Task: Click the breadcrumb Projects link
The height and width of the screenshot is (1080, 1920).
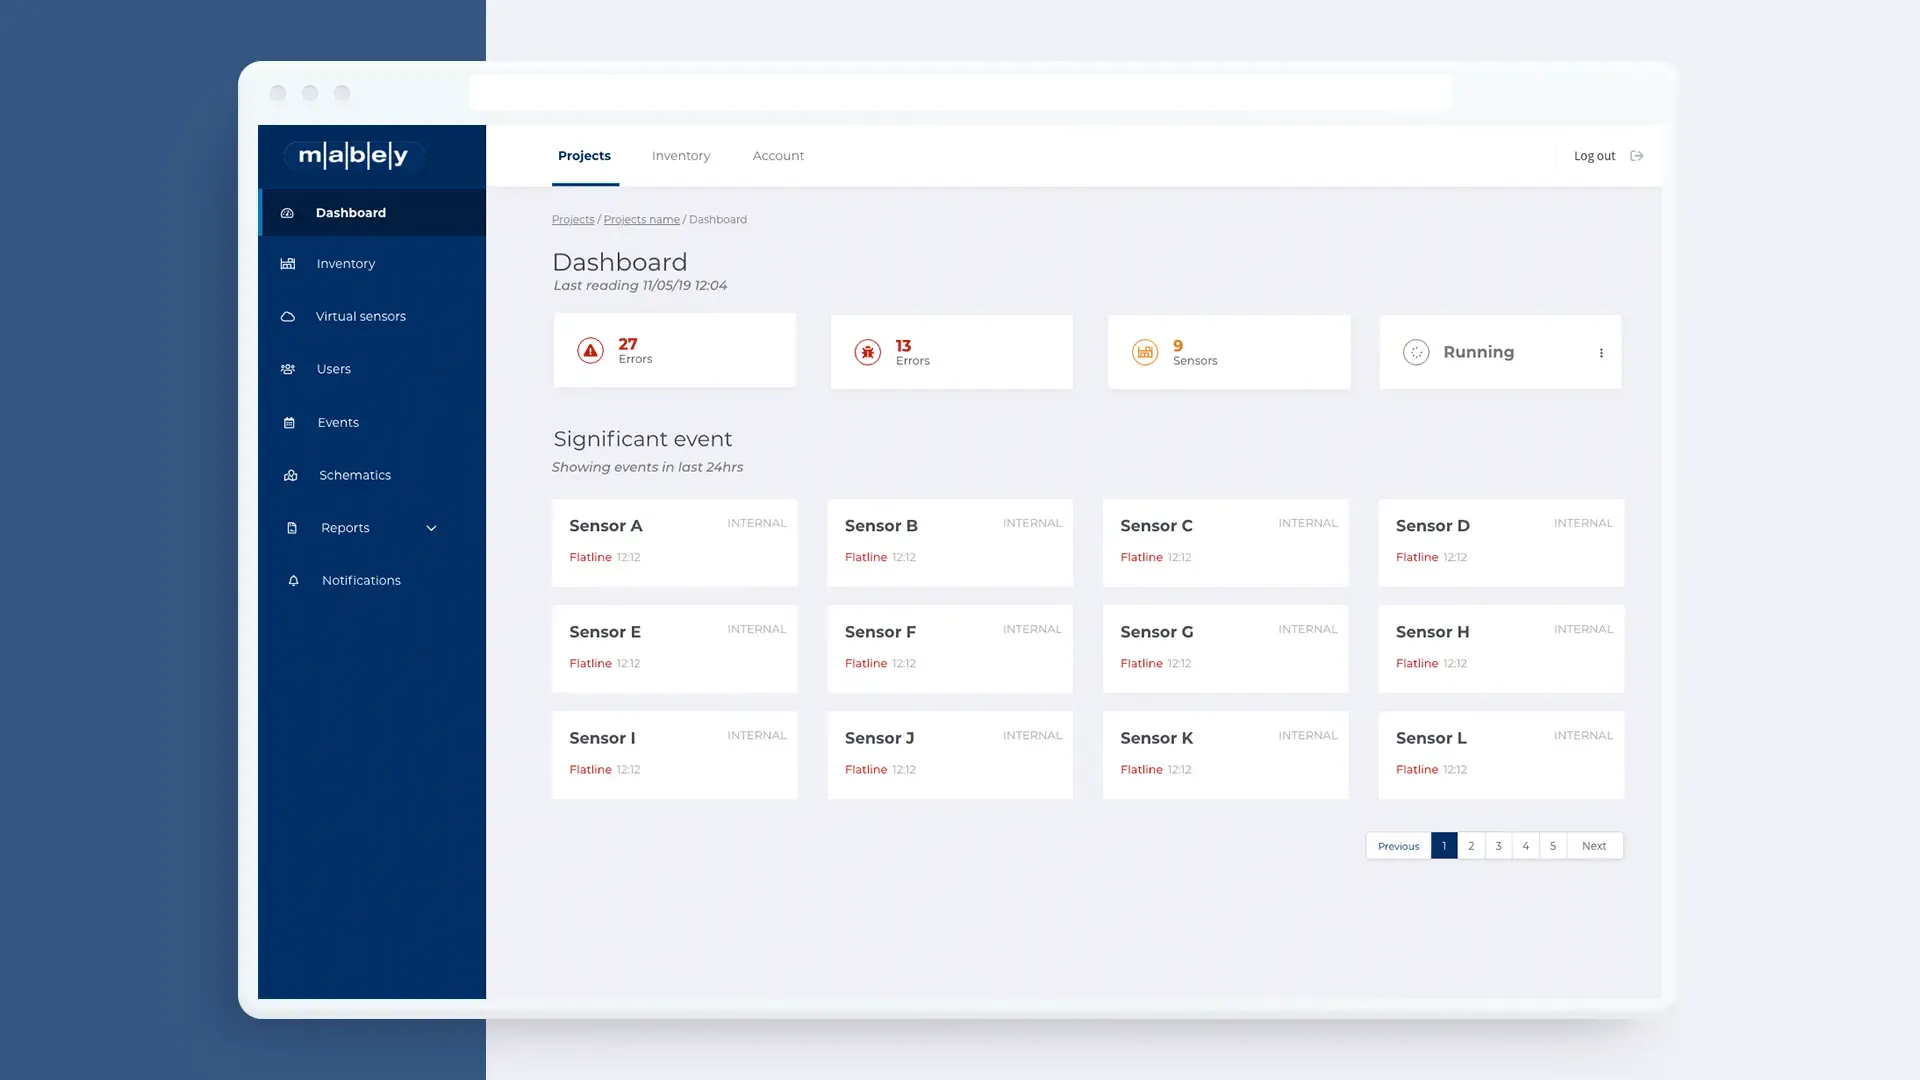Action: tap(572, 219)
